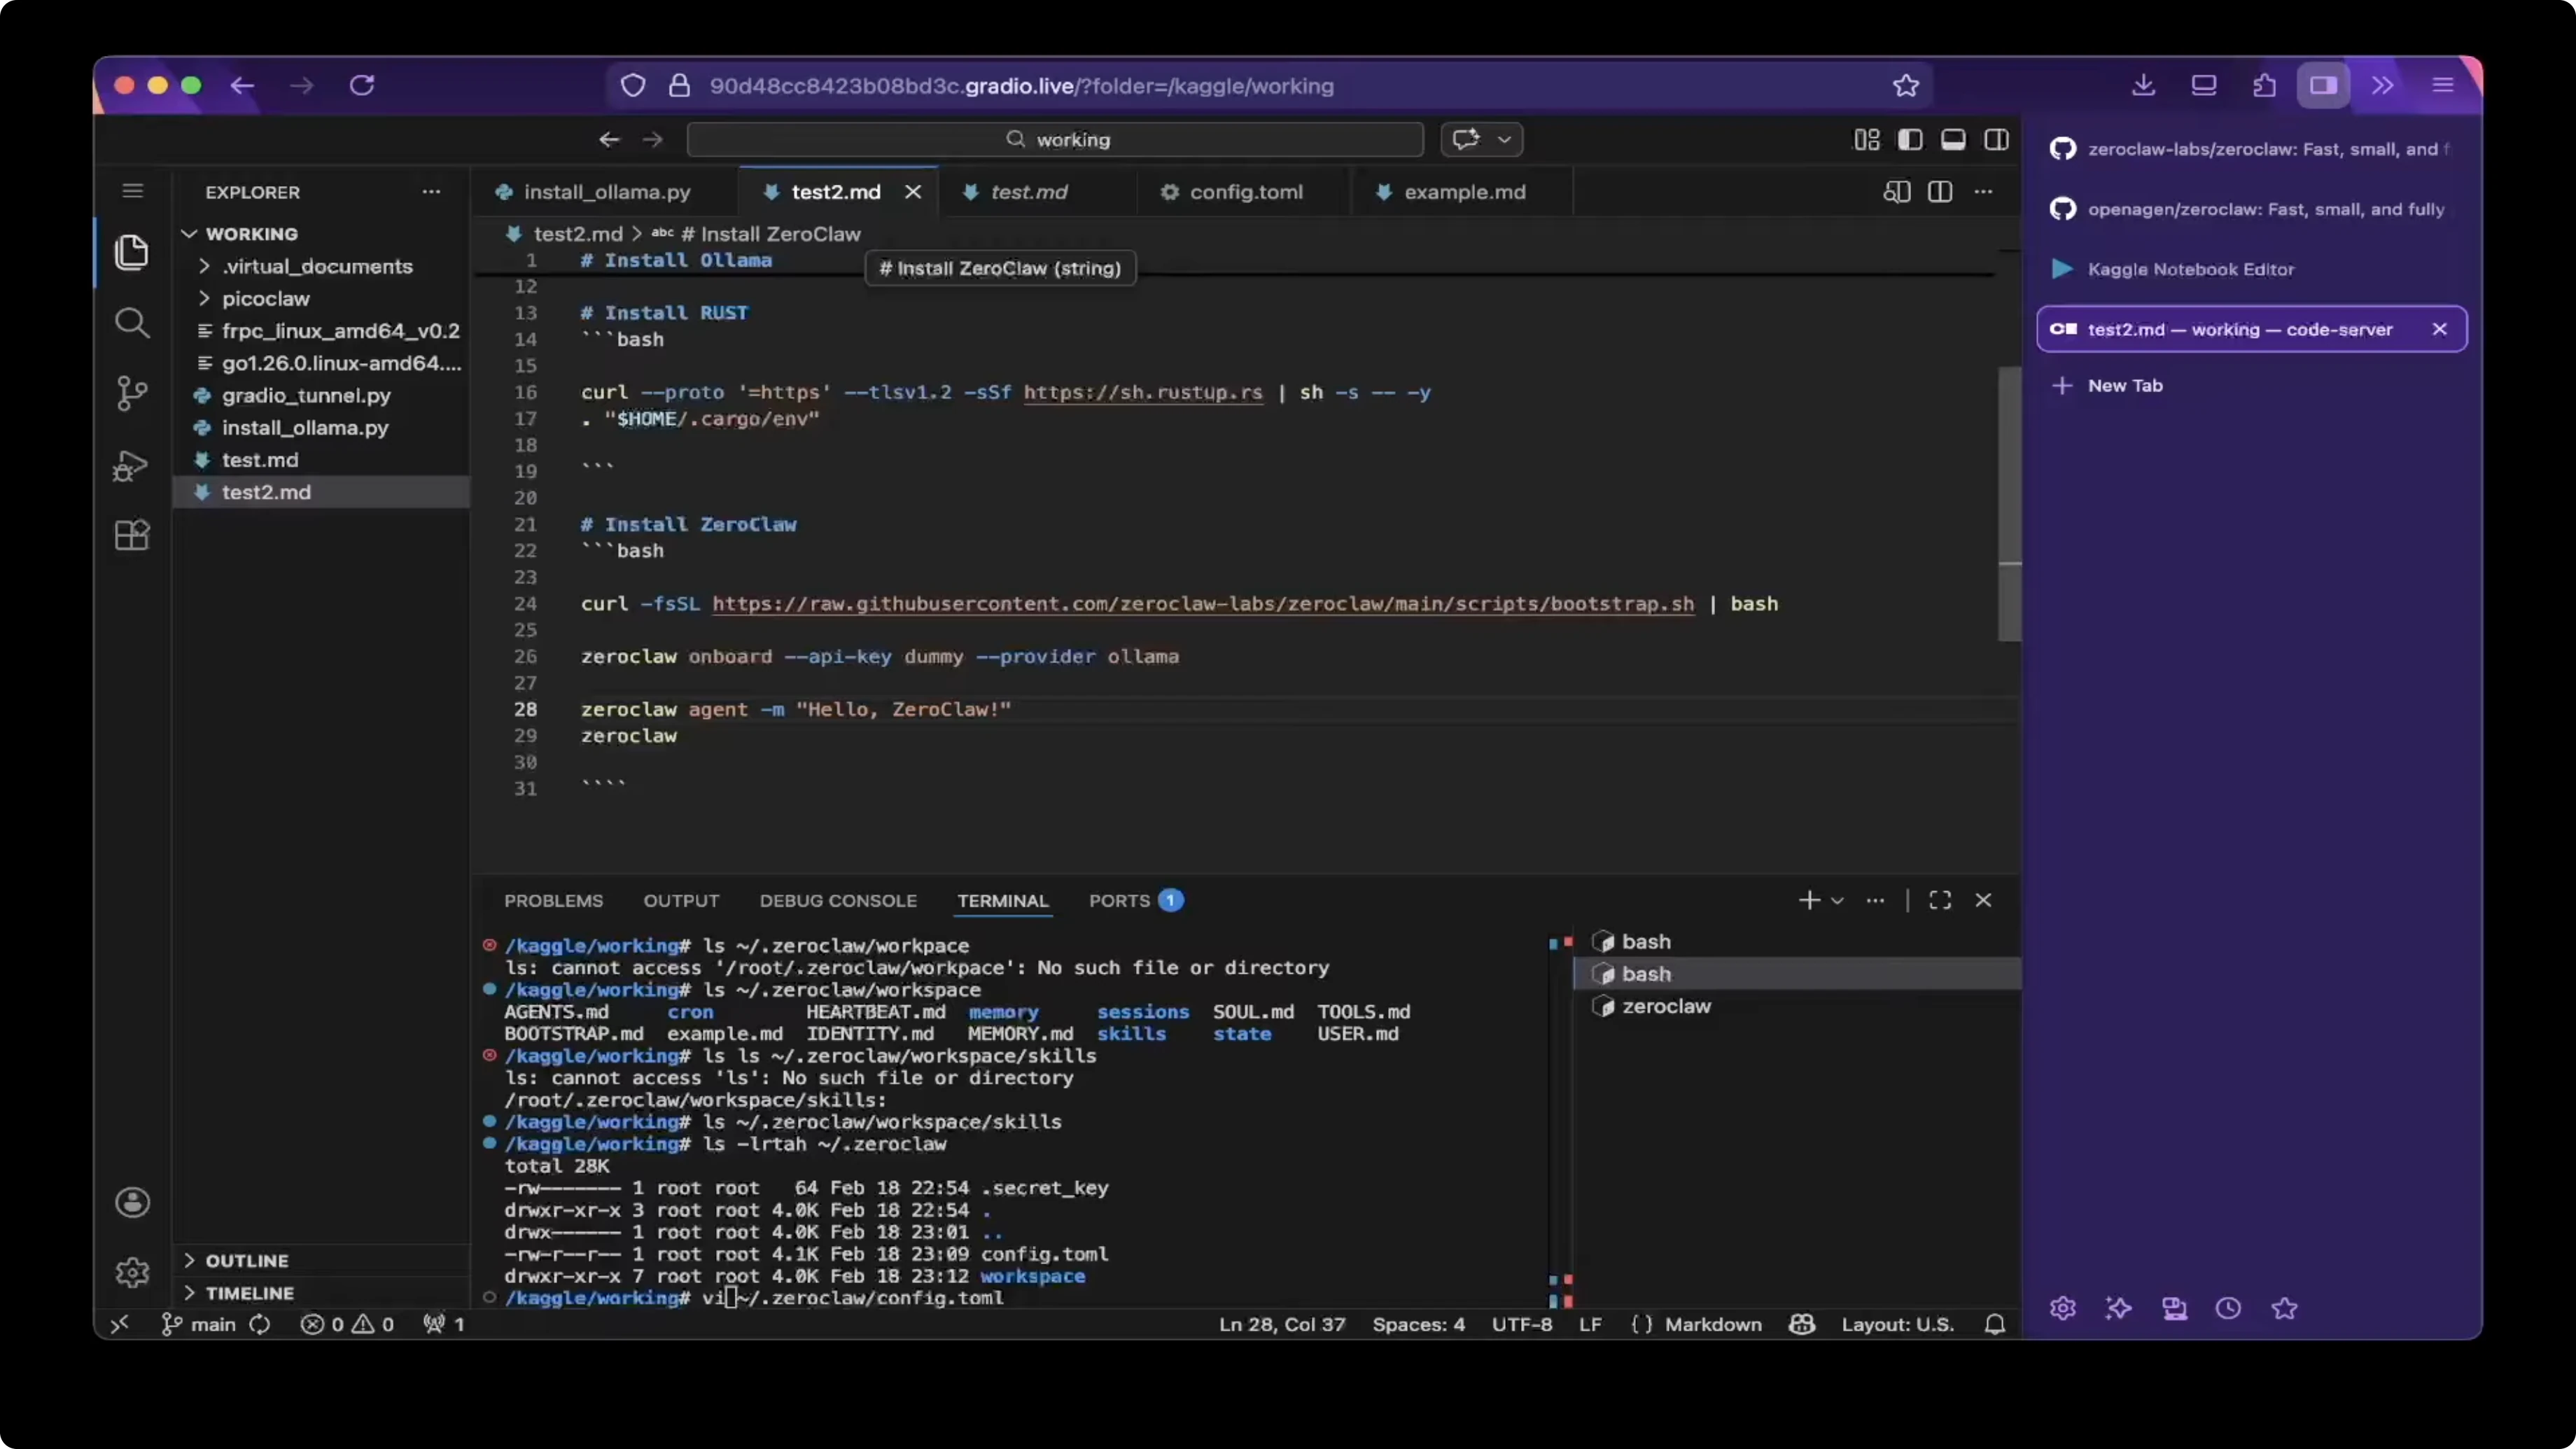
Task: Open markdown preview to the side
Action: click(1896, 192)
